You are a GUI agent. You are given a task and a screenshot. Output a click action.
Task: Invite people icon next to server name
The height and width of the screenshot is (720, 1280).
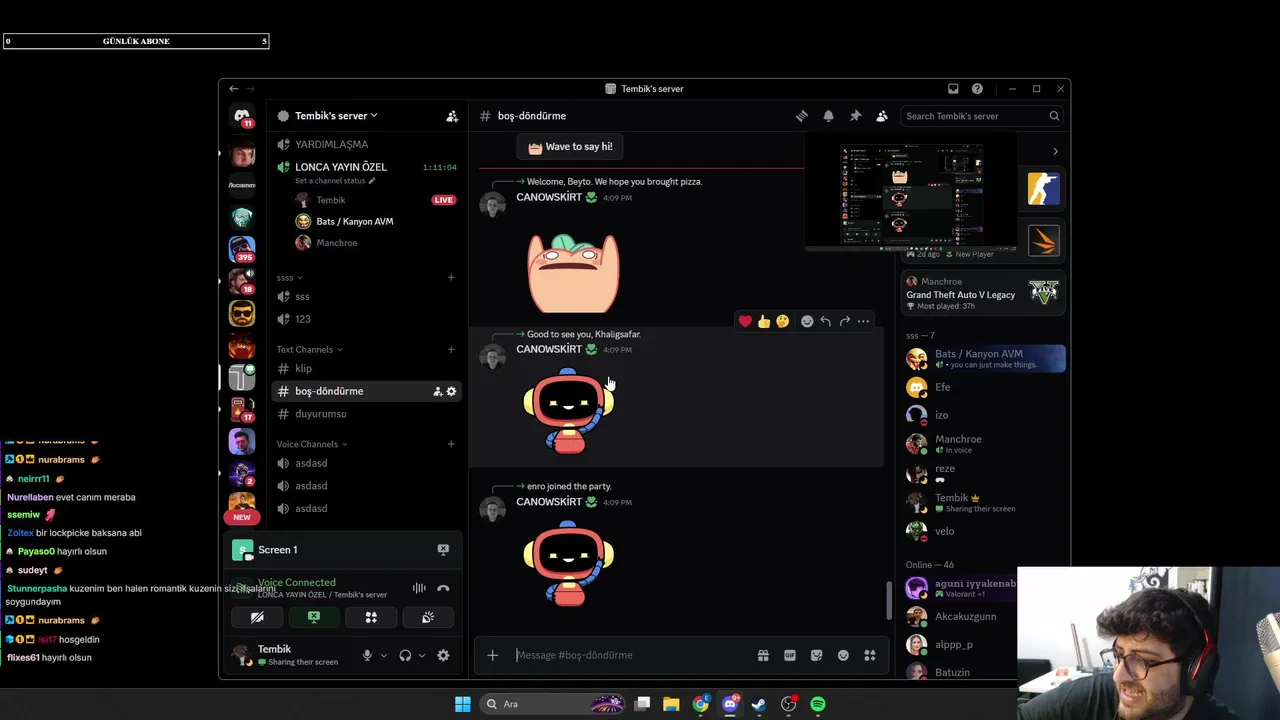(452, 116)
